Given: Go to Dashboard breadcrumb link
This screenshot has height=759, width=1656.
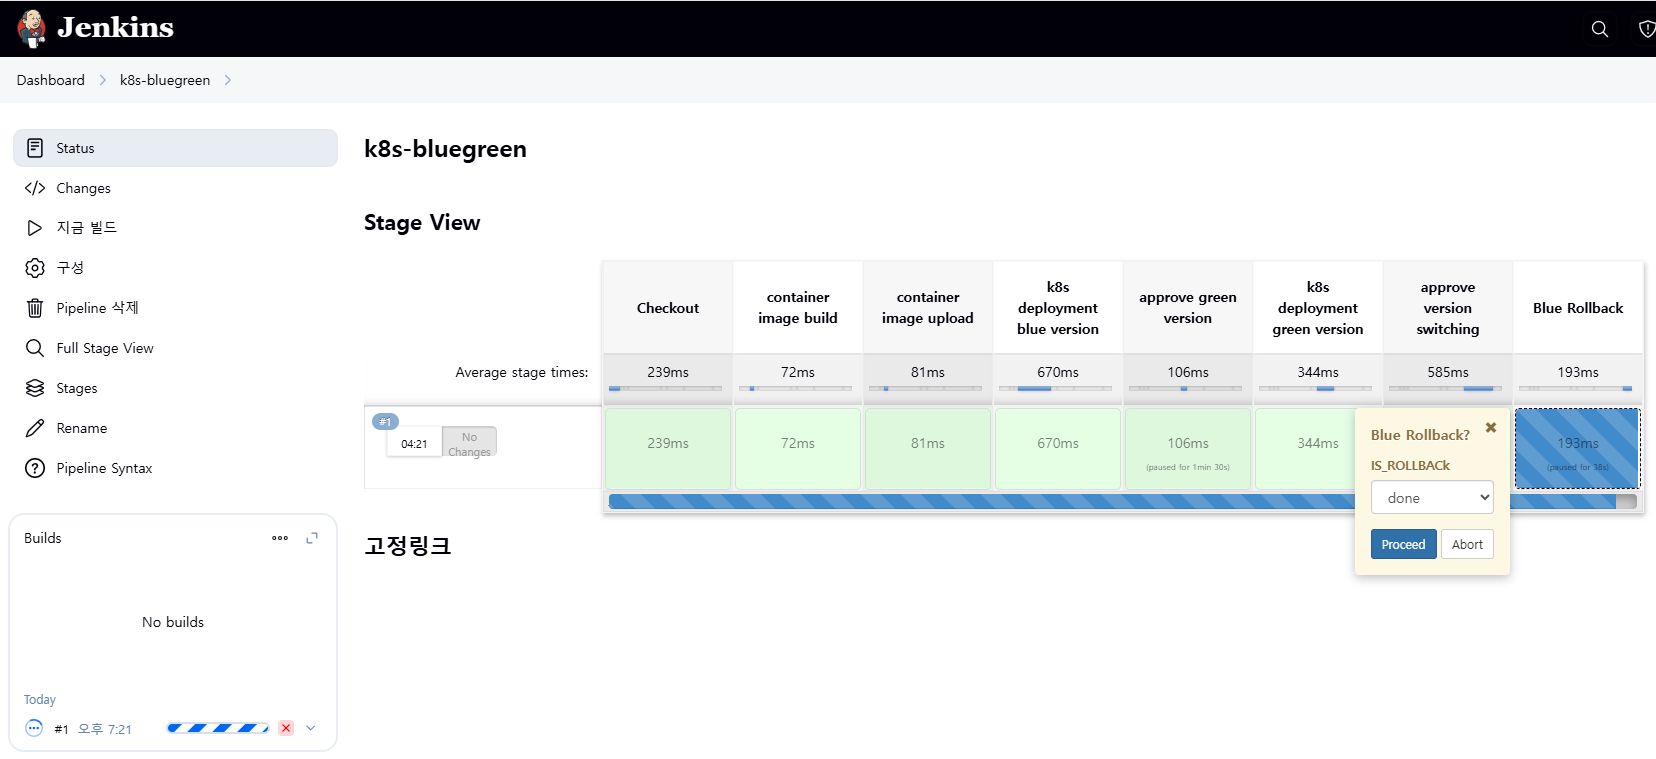Looking at the screenshot, I should pos(51,80).
